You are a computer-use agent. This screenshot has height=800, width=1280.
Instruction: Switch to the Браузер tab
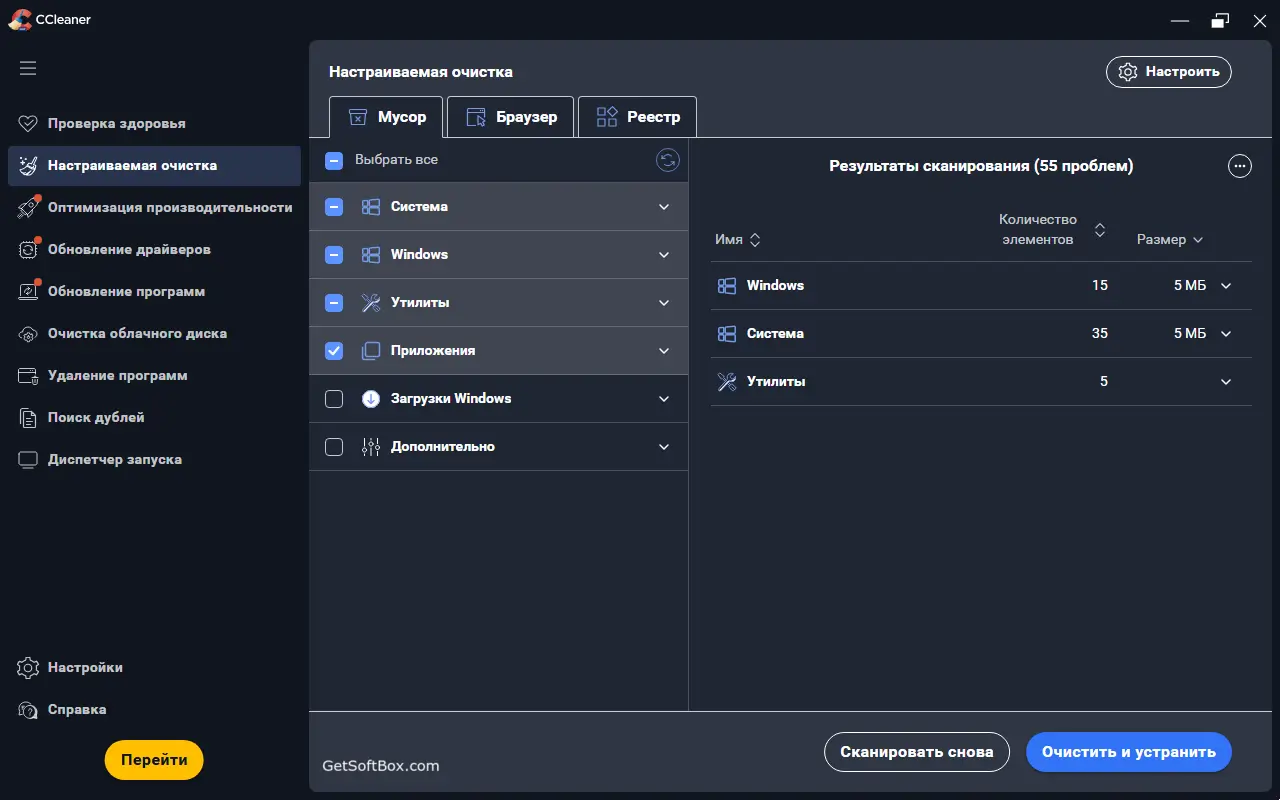(510, 117)
